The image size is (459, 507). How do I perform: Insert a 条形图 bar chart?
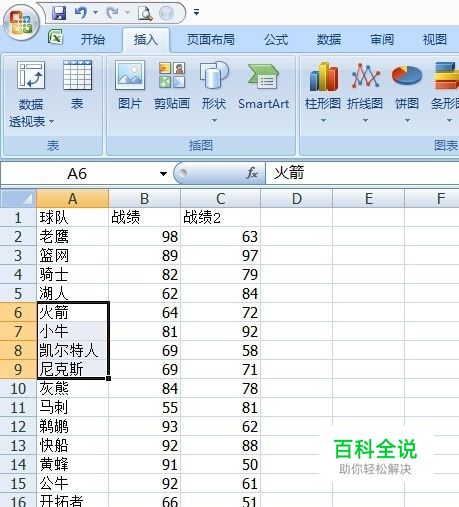point(446,85)
